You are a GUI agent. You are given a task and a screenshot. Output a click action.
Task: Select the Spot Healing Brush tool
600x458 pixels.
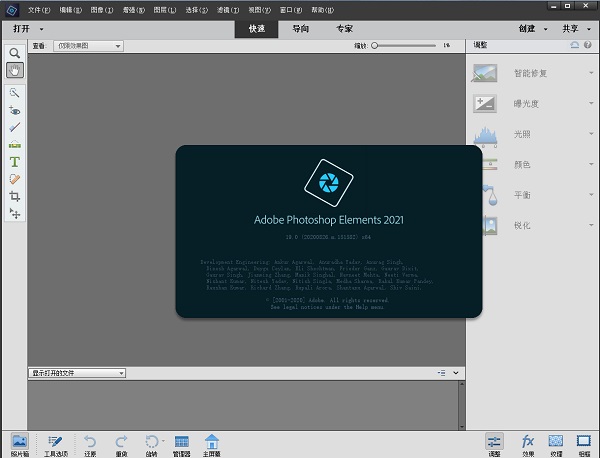coord(15,179)
